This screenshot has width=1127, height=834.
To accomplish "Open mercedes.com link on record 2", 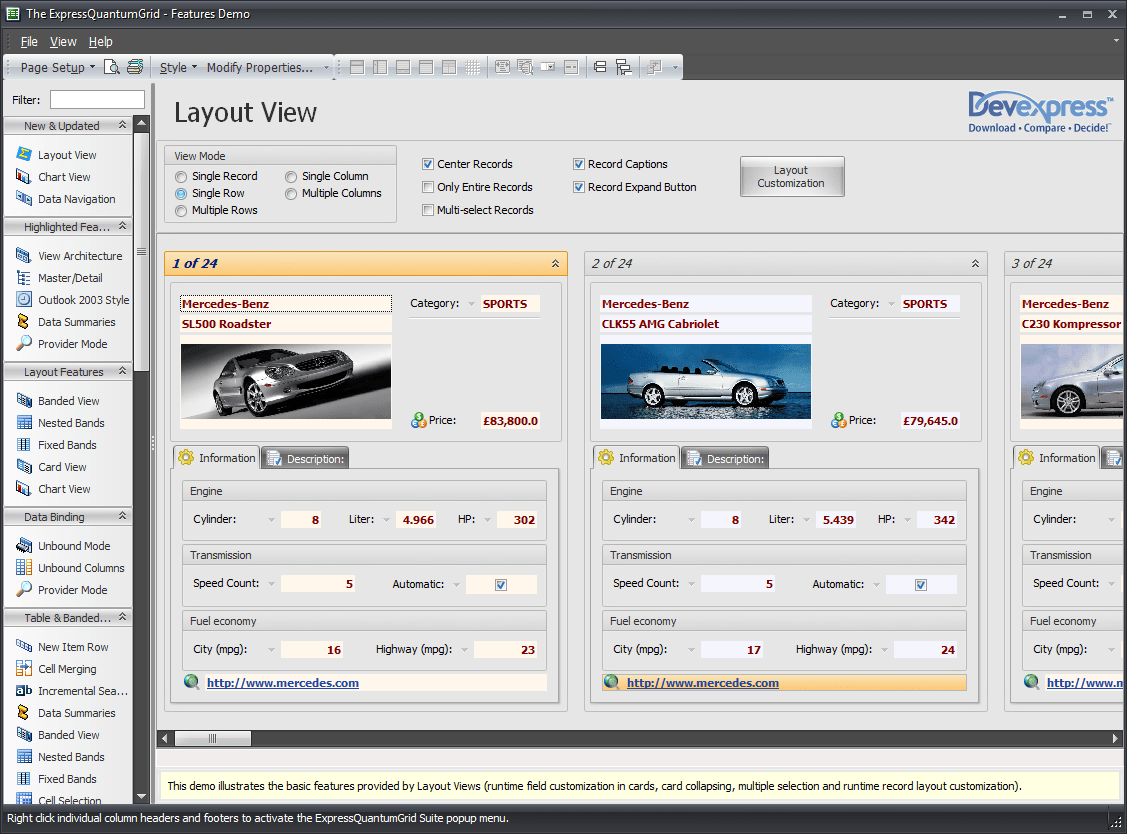I will pos(702,683).
